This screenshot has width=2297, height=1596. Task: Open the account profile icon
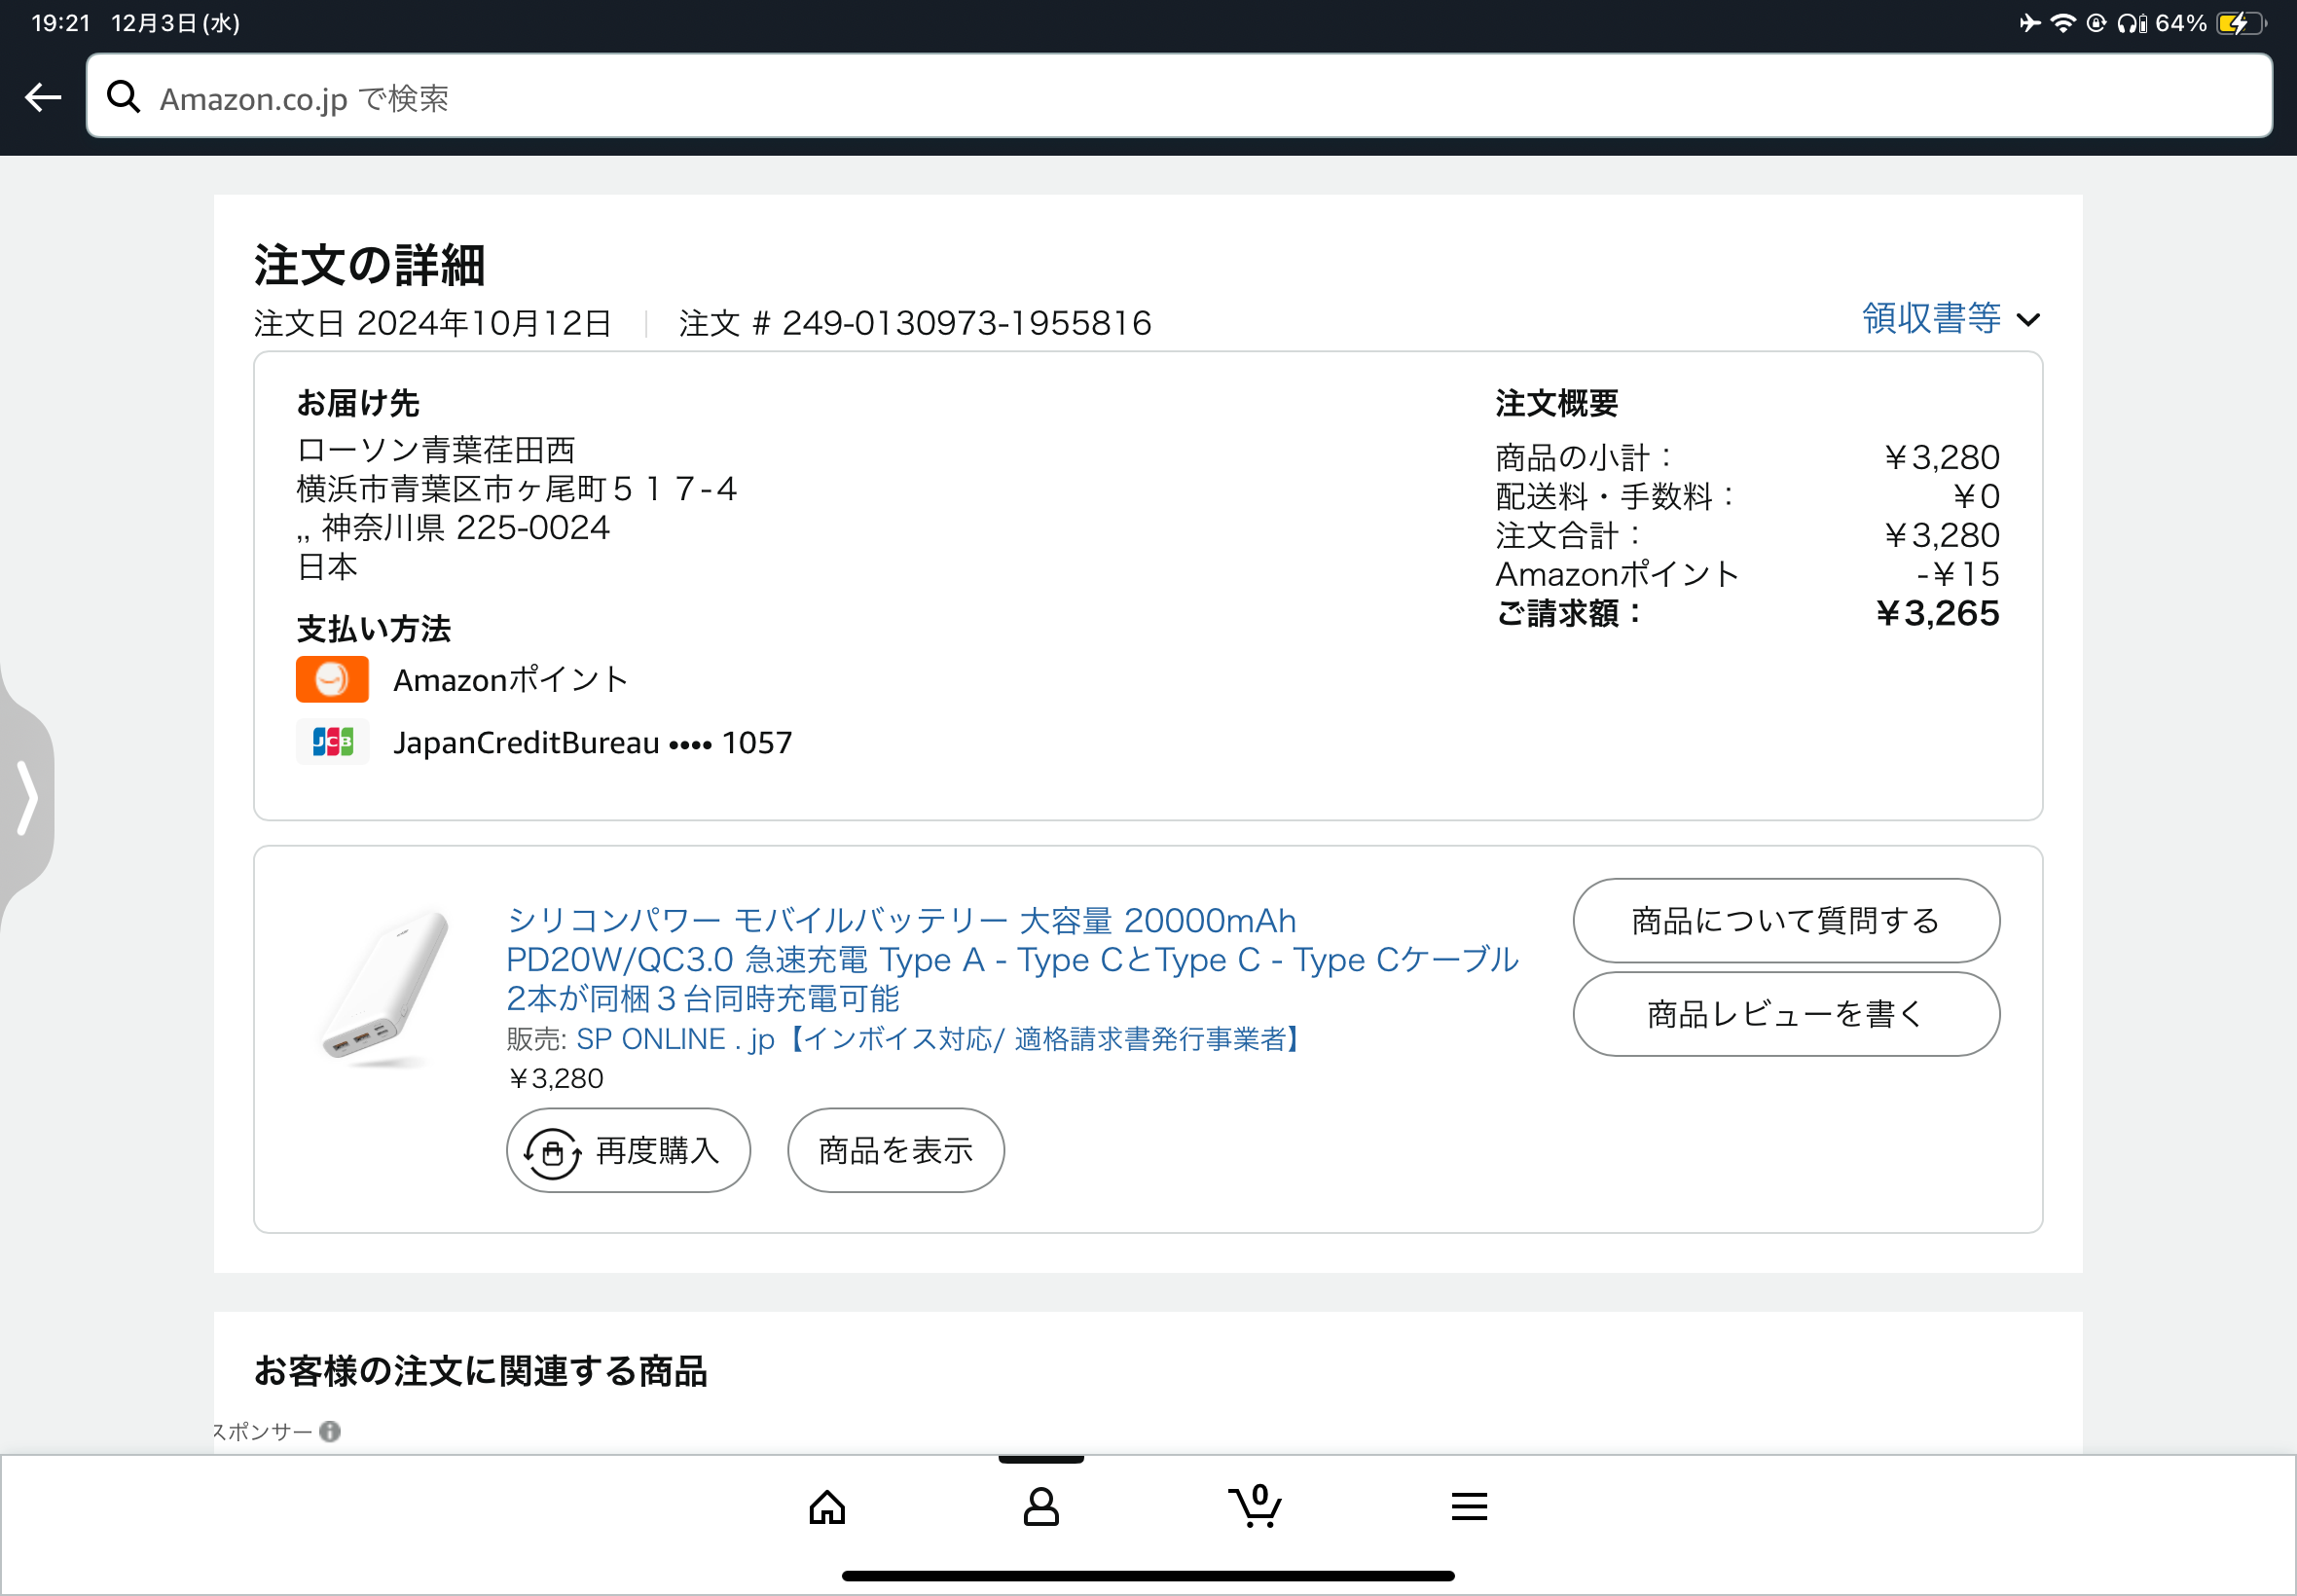point(1041,1507)
